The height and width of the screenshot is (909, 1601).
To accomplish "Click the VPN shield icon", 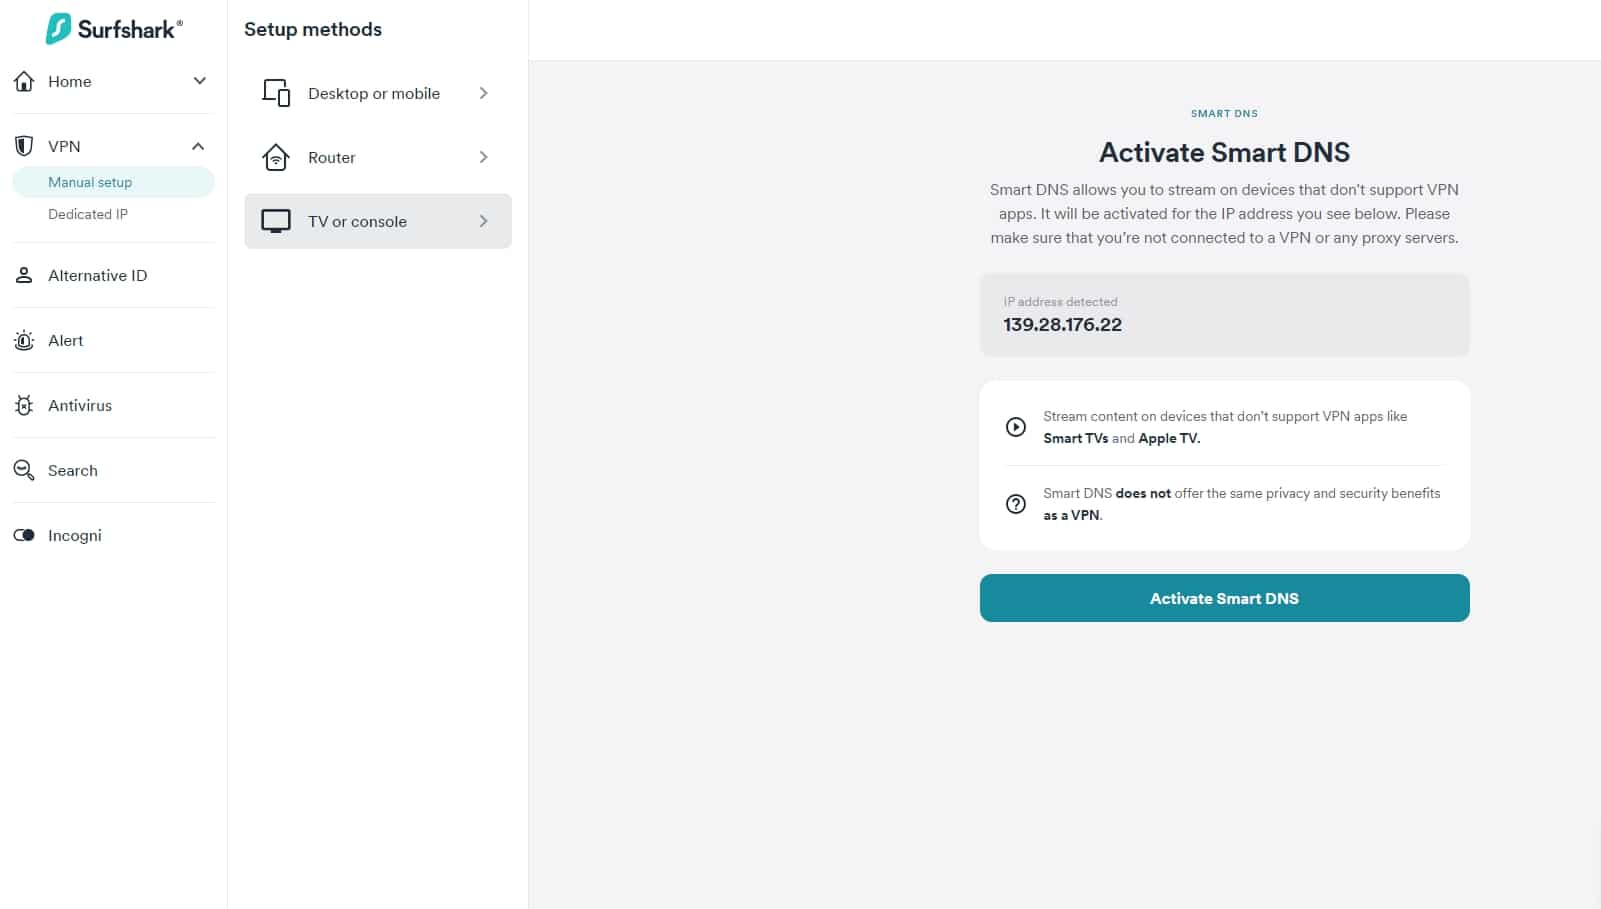I will tap(24, 146).
